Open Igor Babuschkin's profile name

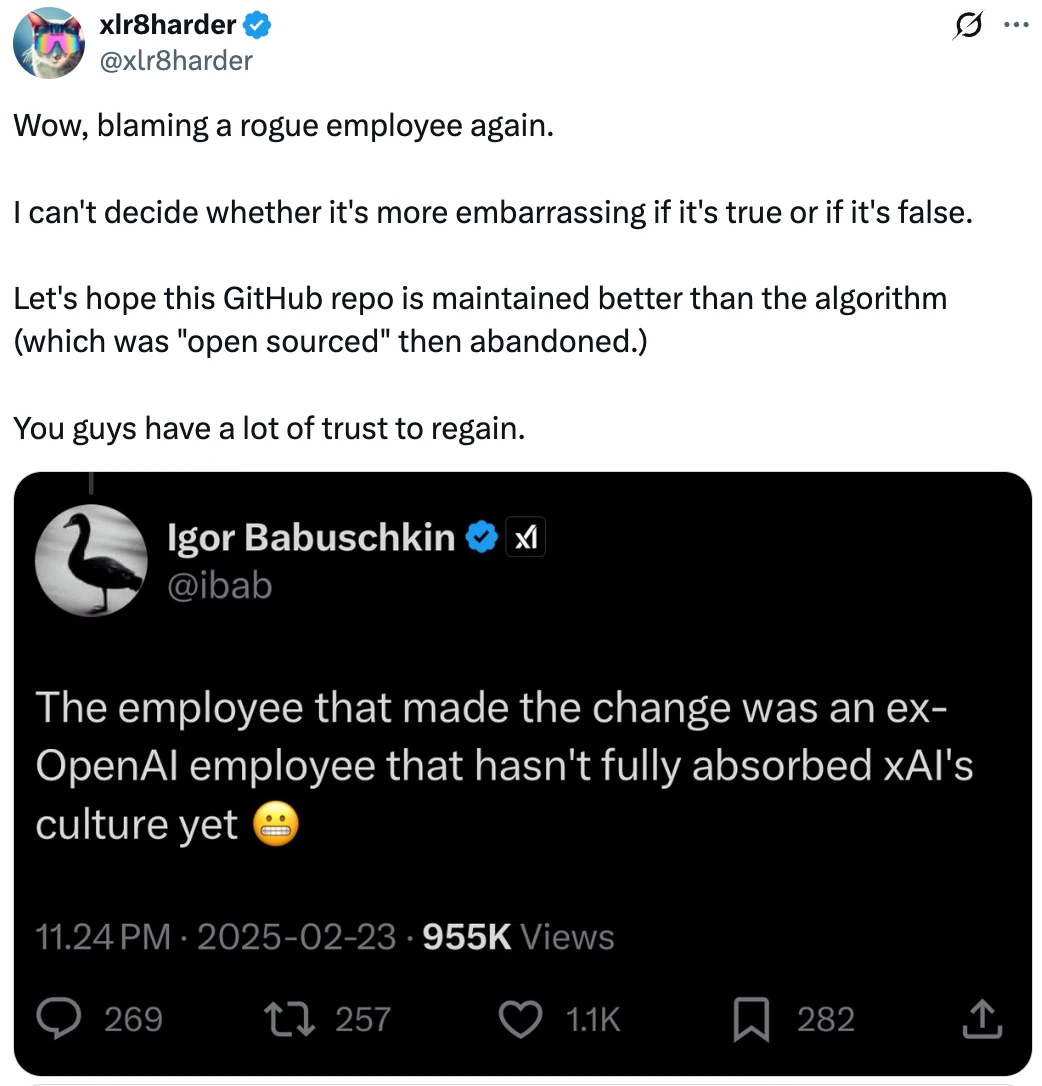tap(311, 537)
